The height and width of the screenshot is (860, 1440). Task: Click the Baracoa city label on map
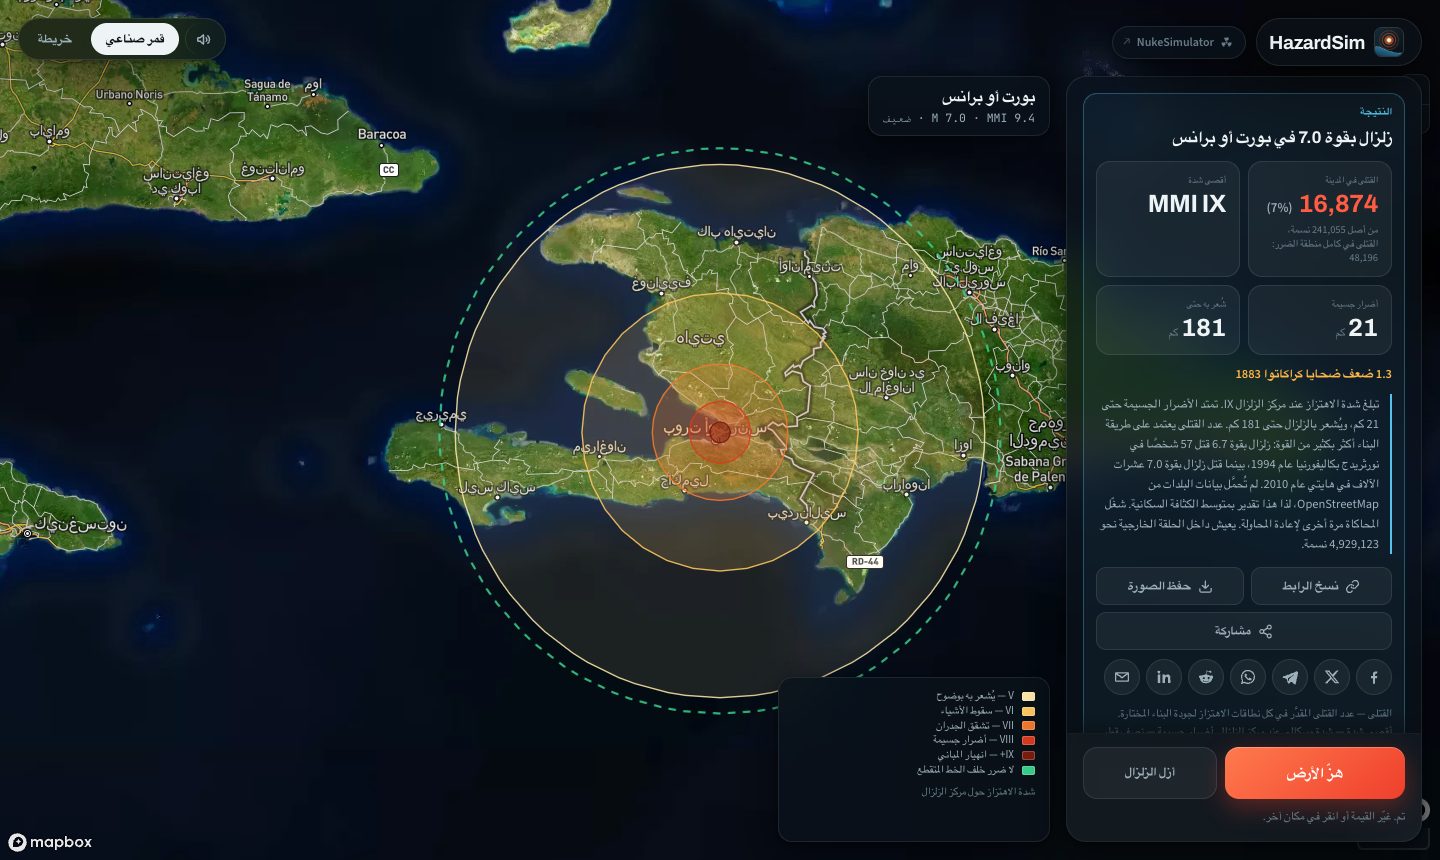click(x=382, y=134)
